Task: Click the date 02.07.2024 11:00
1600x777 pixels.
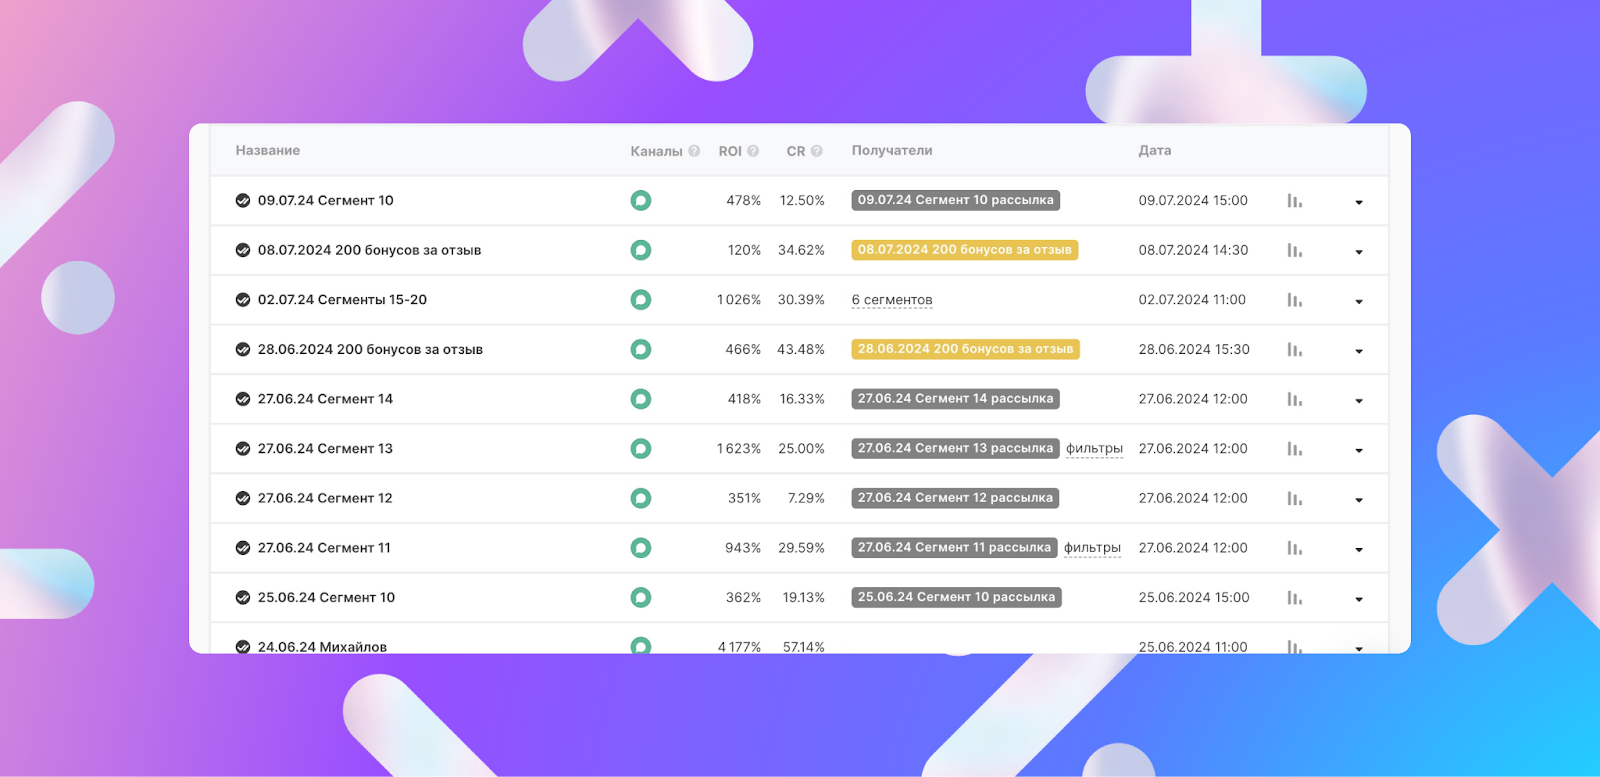Action: [x=1192, y=300]
